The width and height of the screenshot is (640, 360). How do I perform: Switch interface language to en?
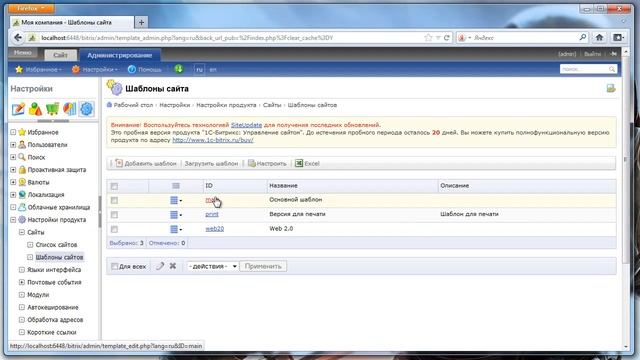(213, 70)
